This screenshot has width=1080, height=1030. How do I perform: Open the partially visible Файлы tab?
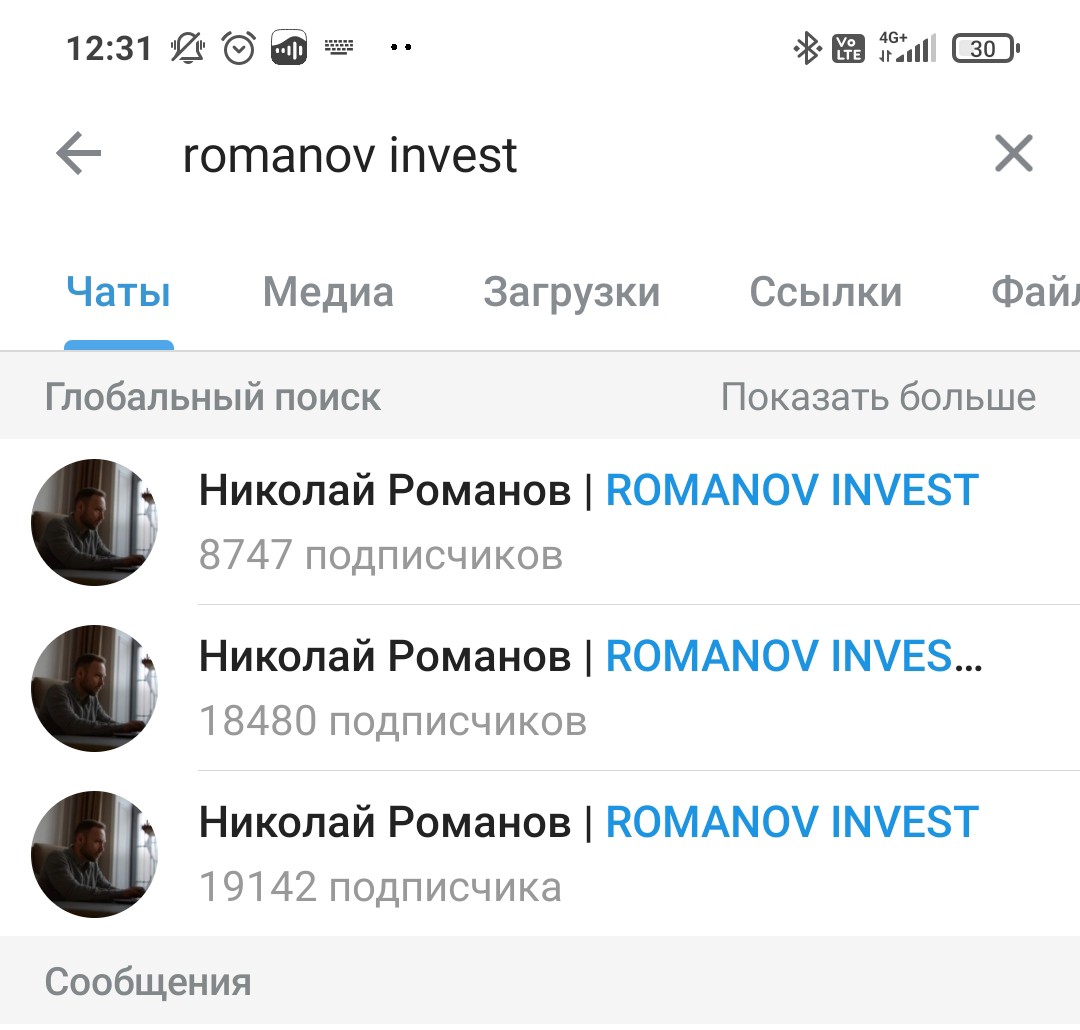pos(1035,291)
